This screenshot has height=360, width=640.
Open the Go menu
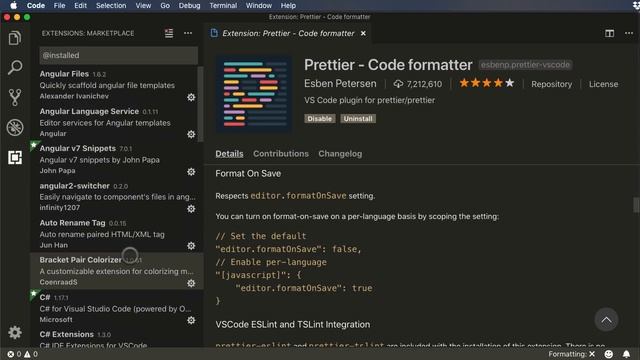(165, 6)
